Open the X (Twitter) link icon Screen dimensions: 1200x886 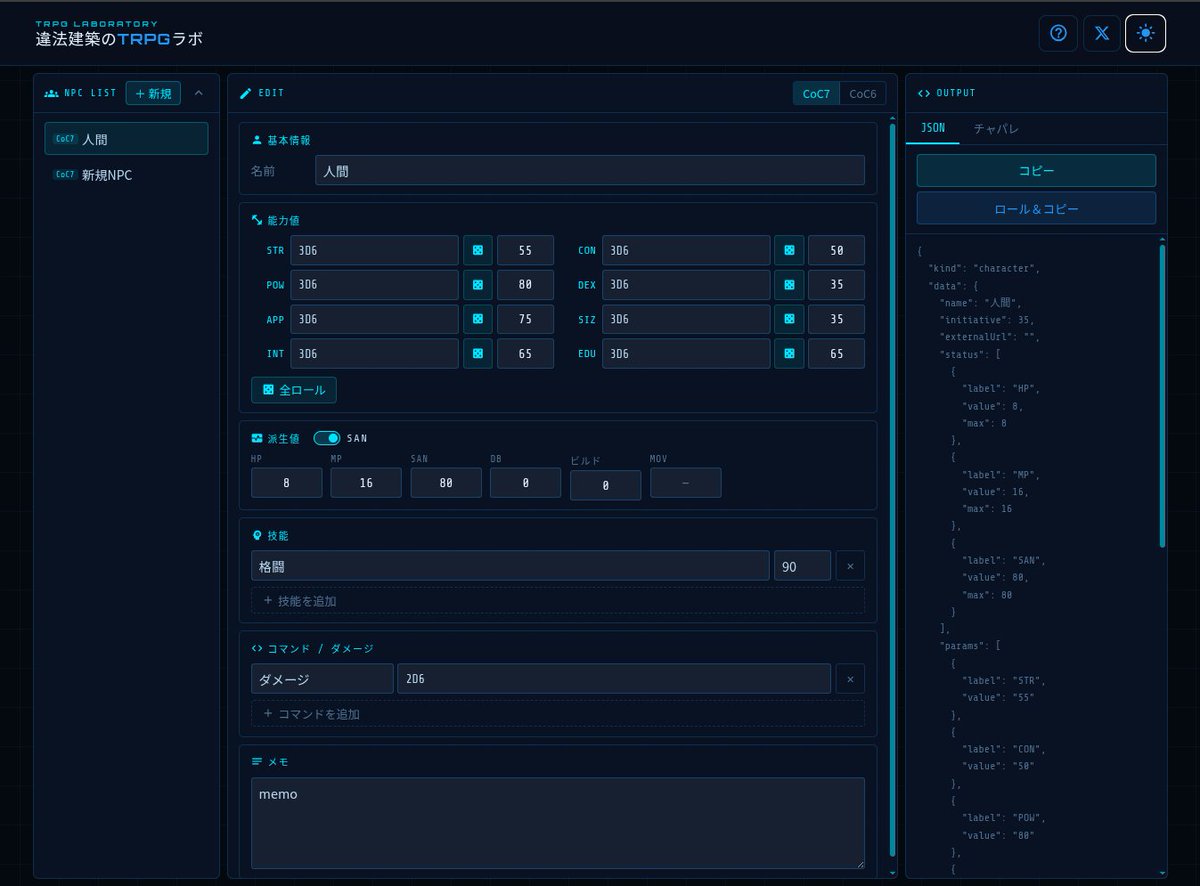coord(1102,33)
